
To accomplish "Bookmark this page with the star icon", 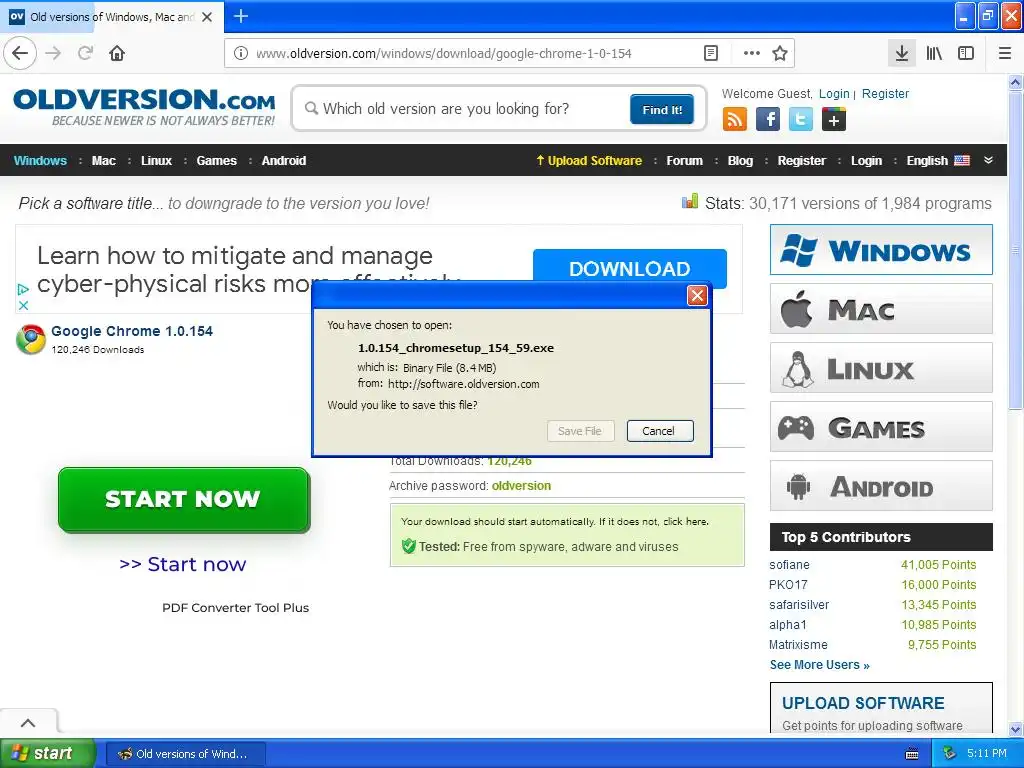I will pyautogui.click(x=780, y=54).
